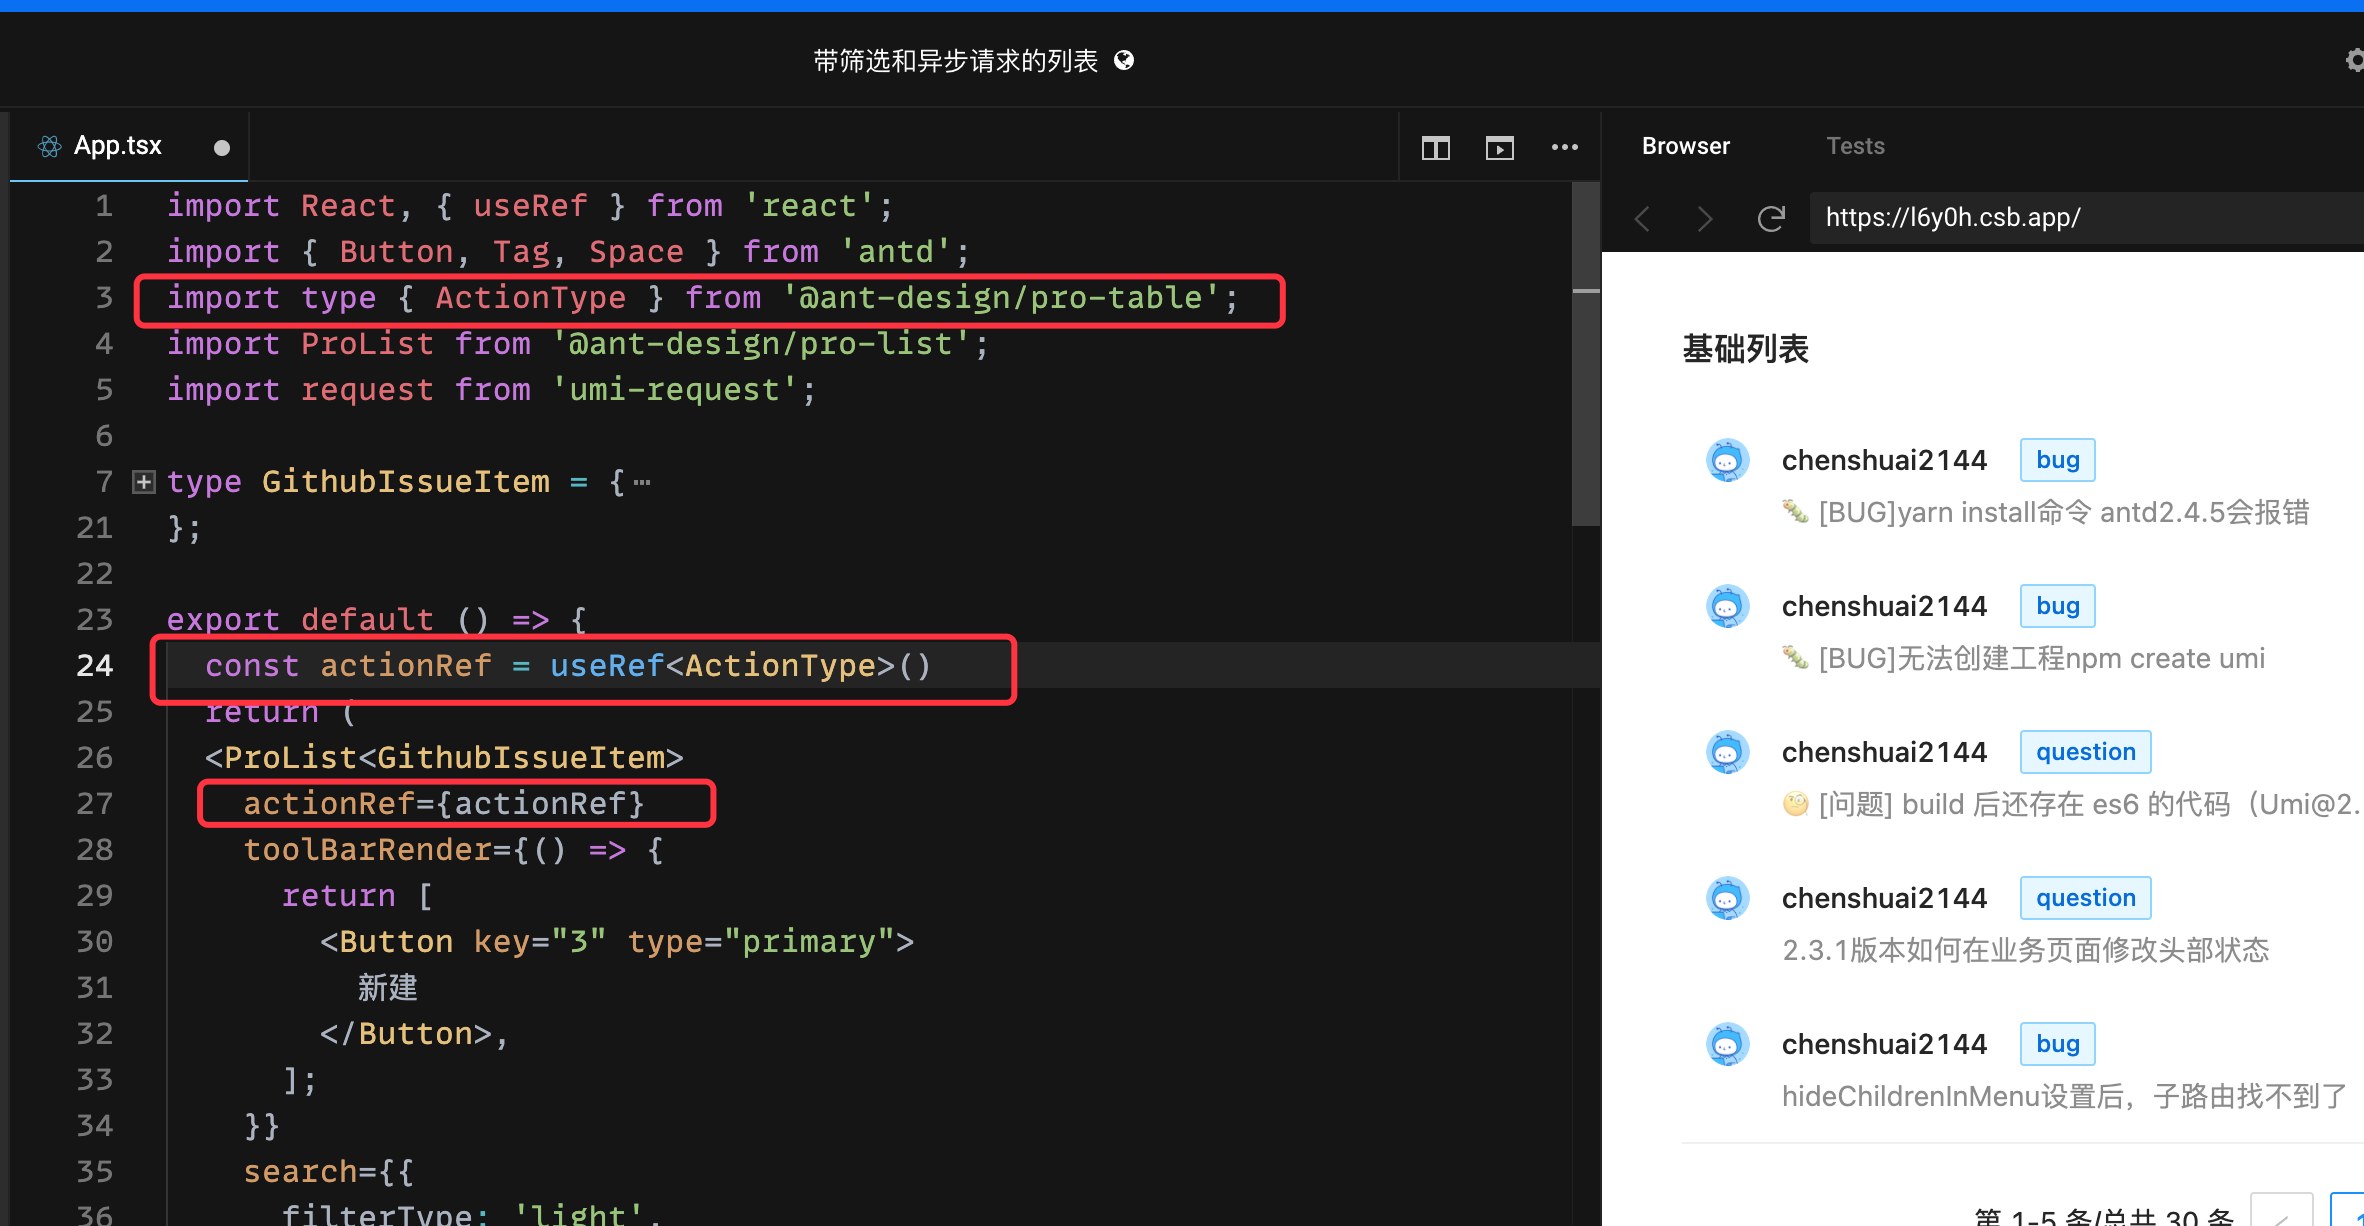Toggle the 'question' tag on the third issue
2364x1226 pixels.
2085,751
